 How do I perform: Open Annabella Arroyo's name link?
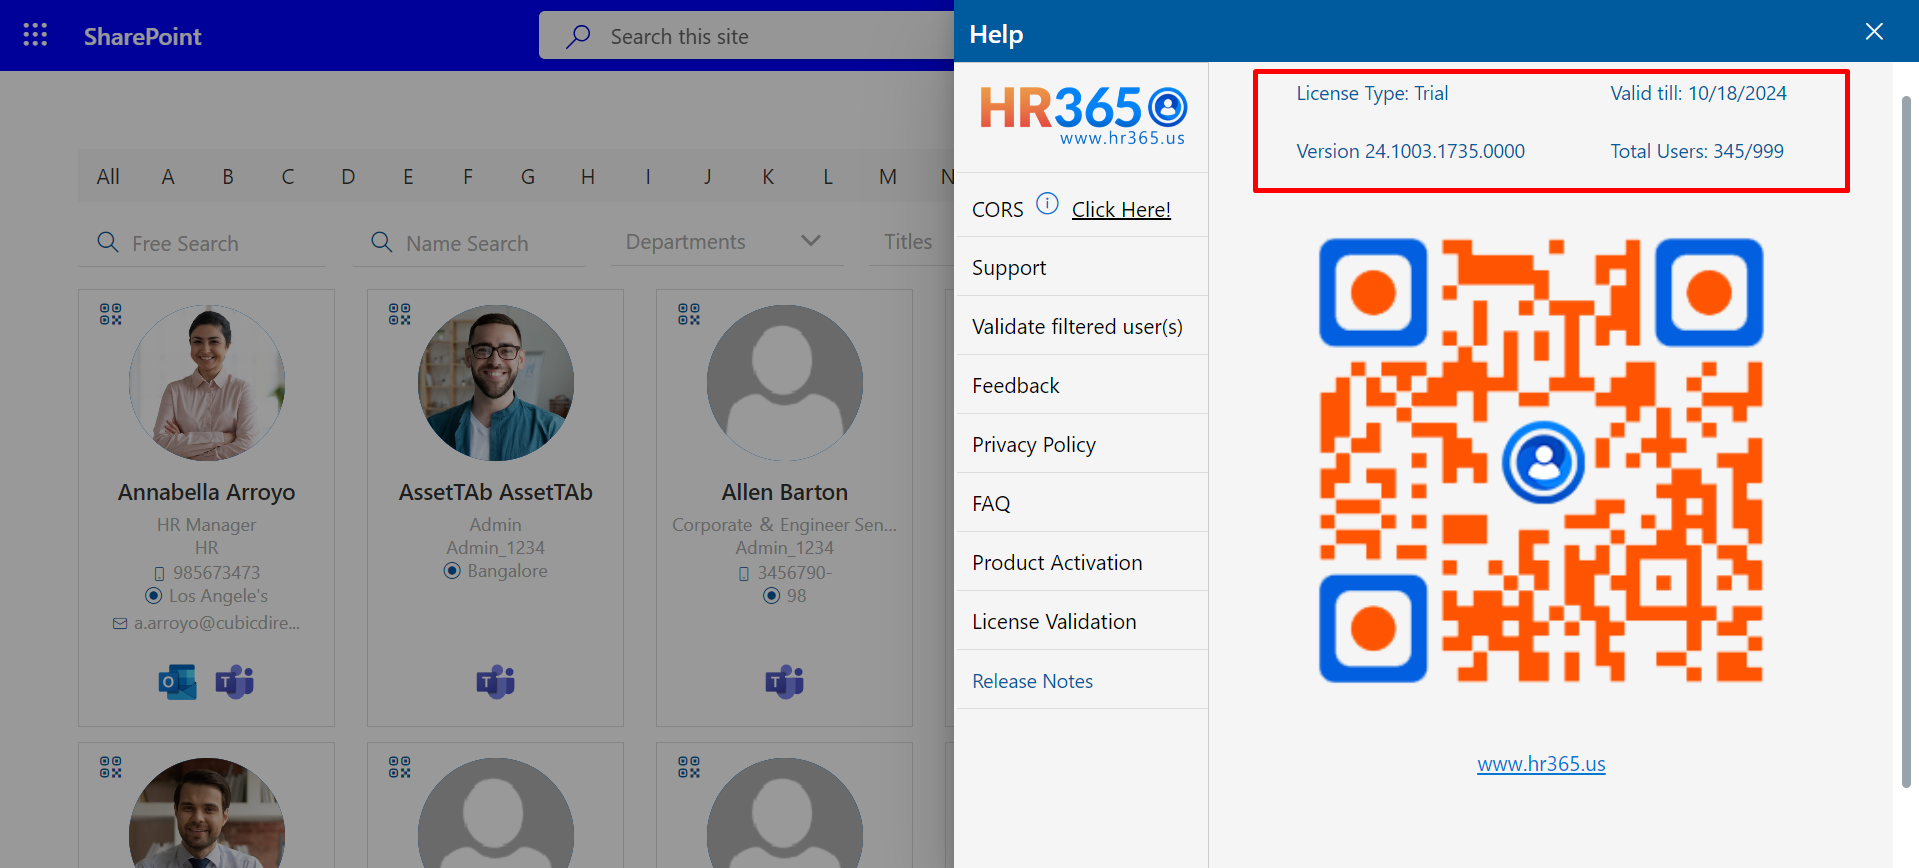click(207, 492)
